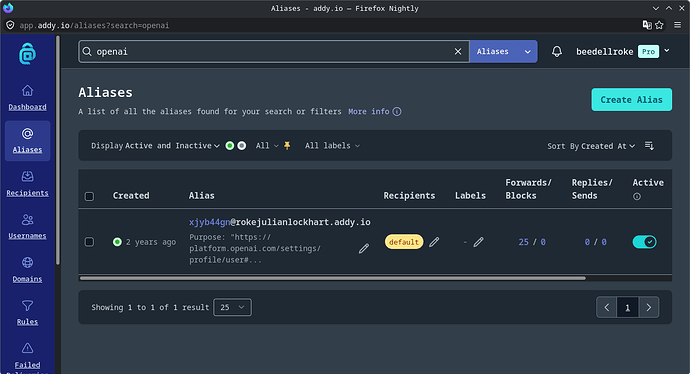This screenshot has width=690, height=374.
Task: Check the select-all aliases header checkbox
Action: 89,196
